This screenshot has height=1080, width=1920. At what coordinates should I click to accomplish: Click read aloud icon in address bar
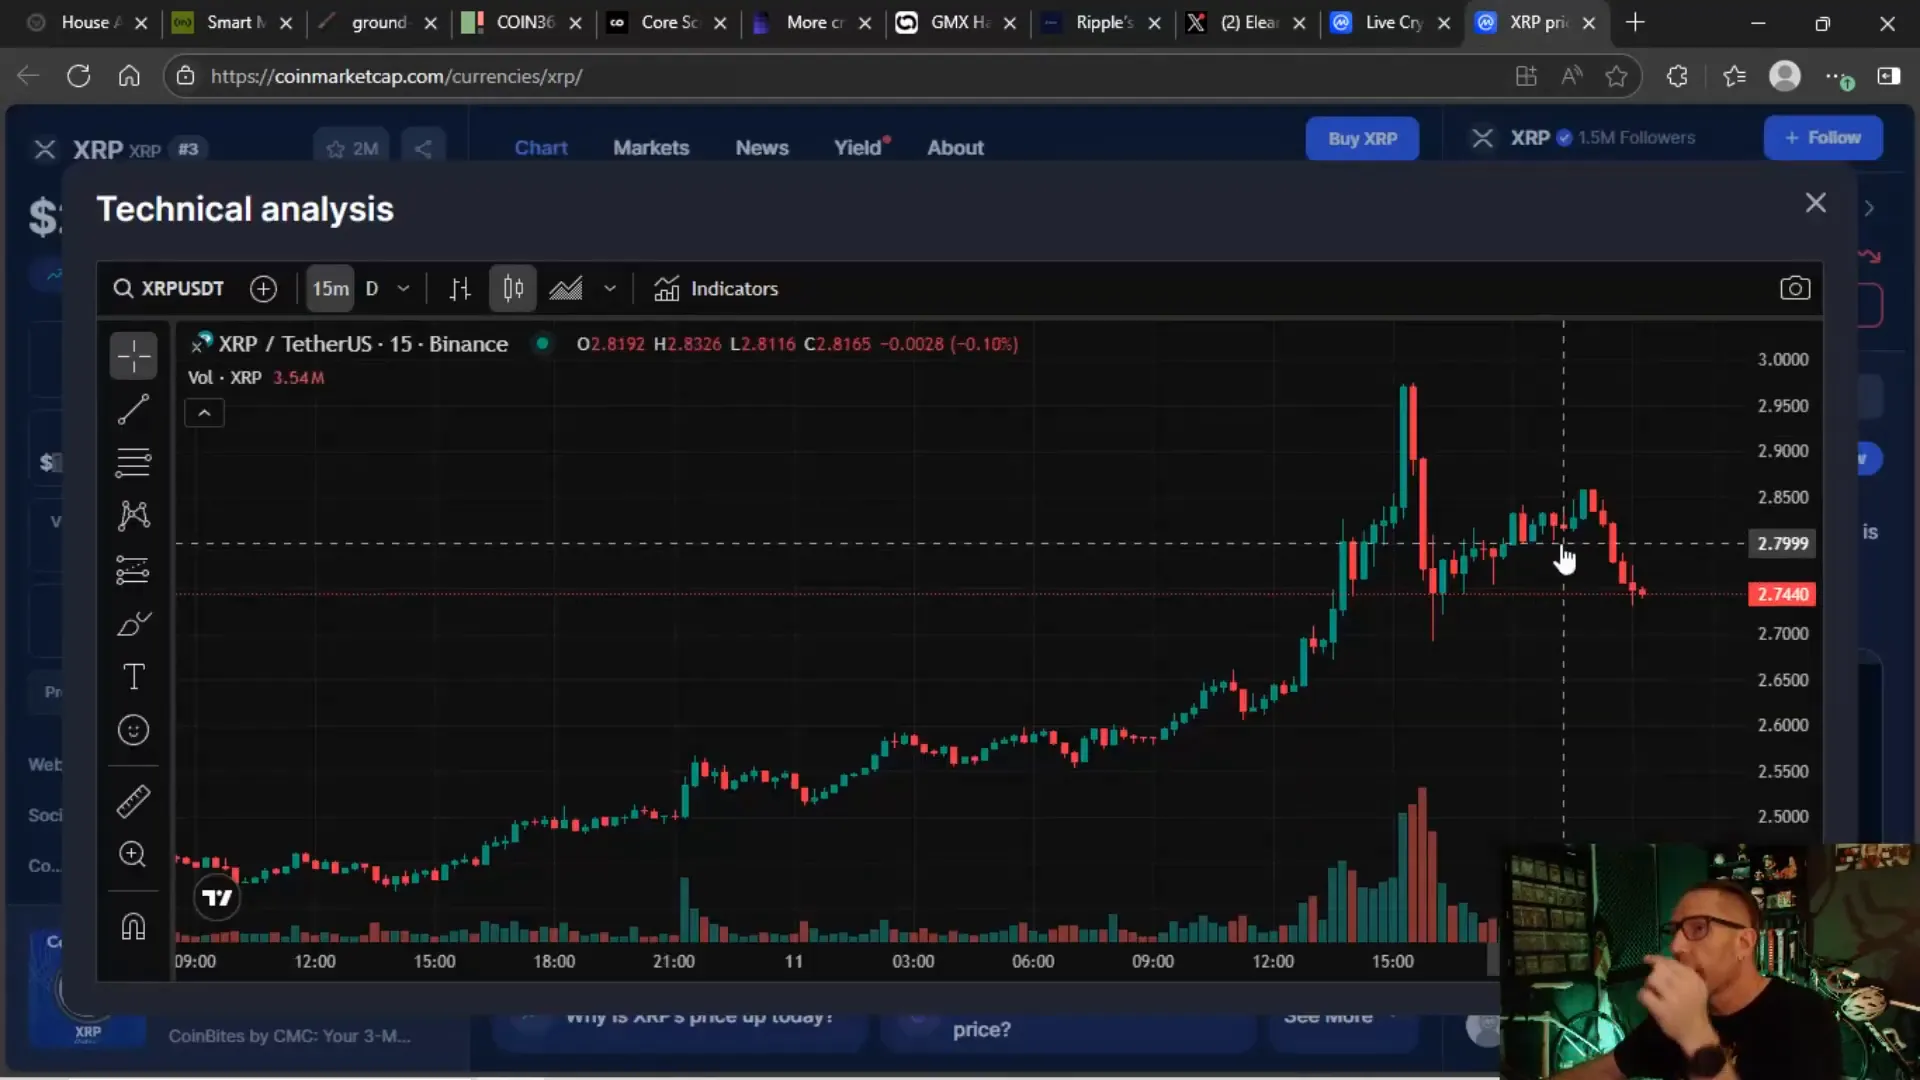point(1571,76)
